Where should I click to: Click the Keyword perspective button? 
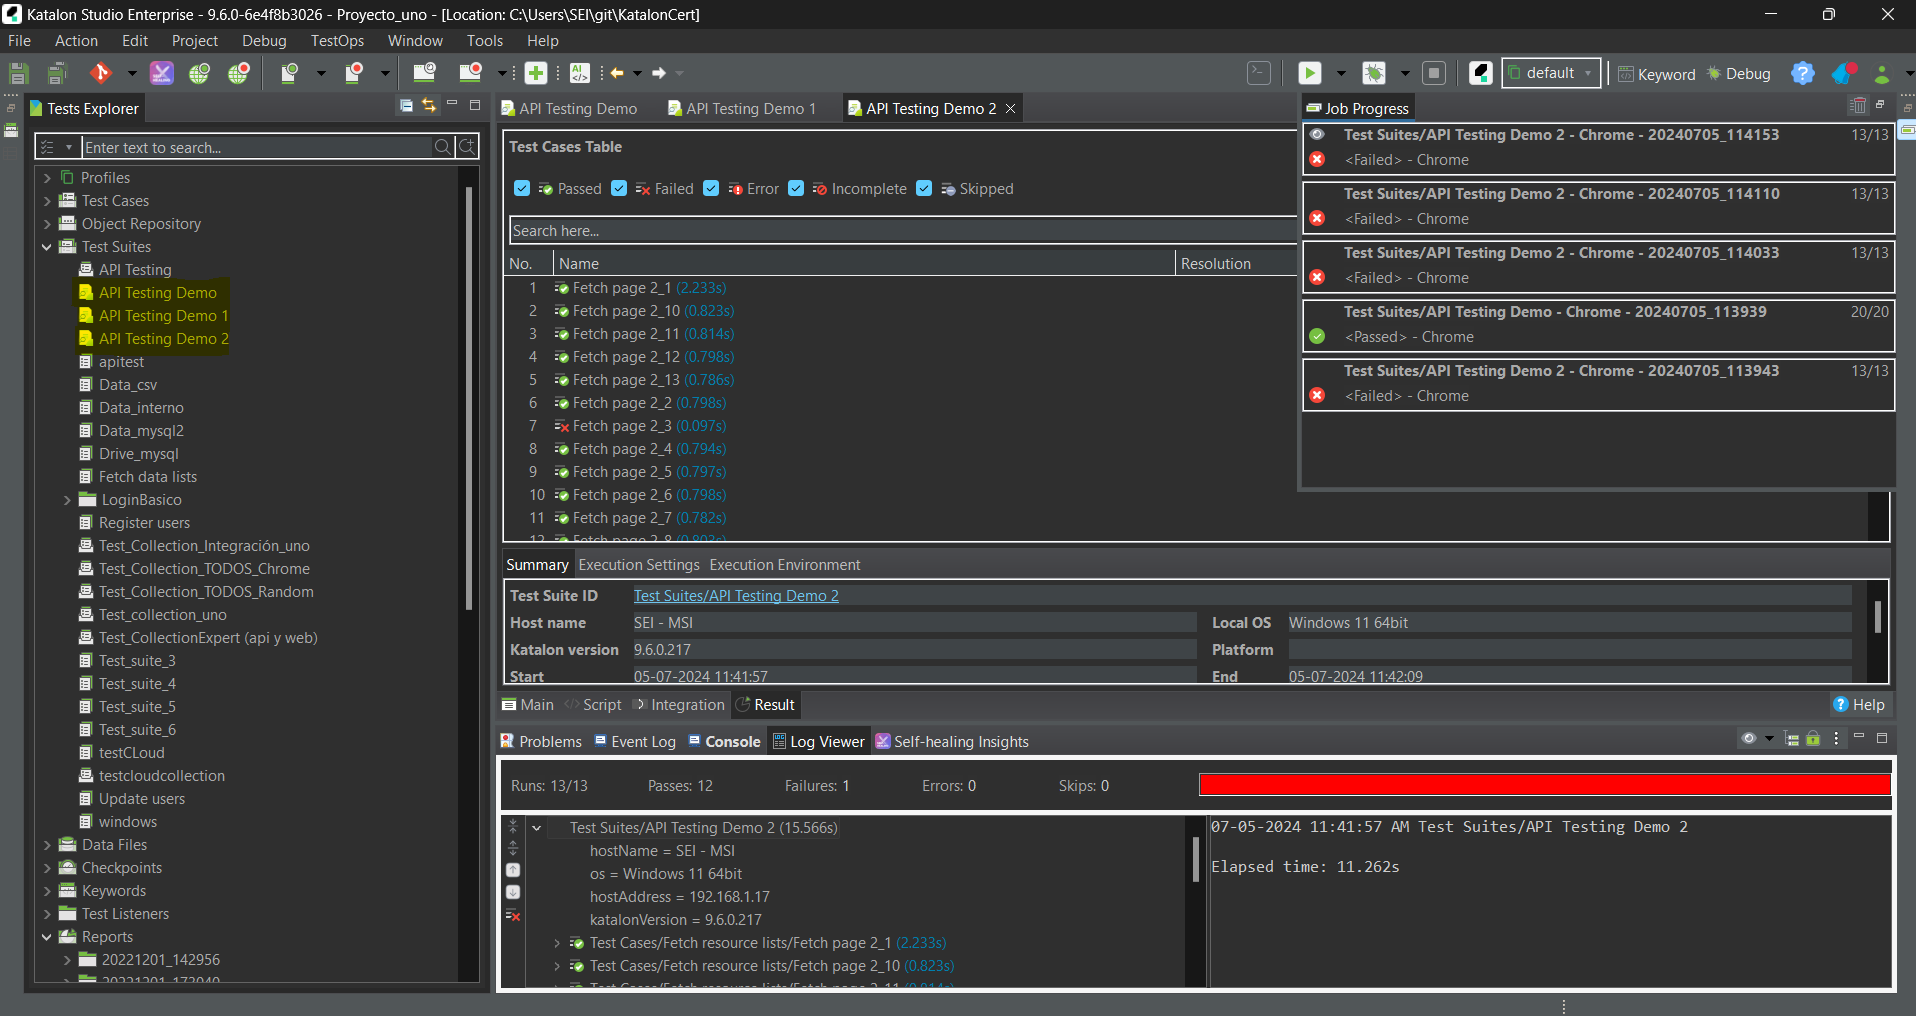tap(1657, 74)
